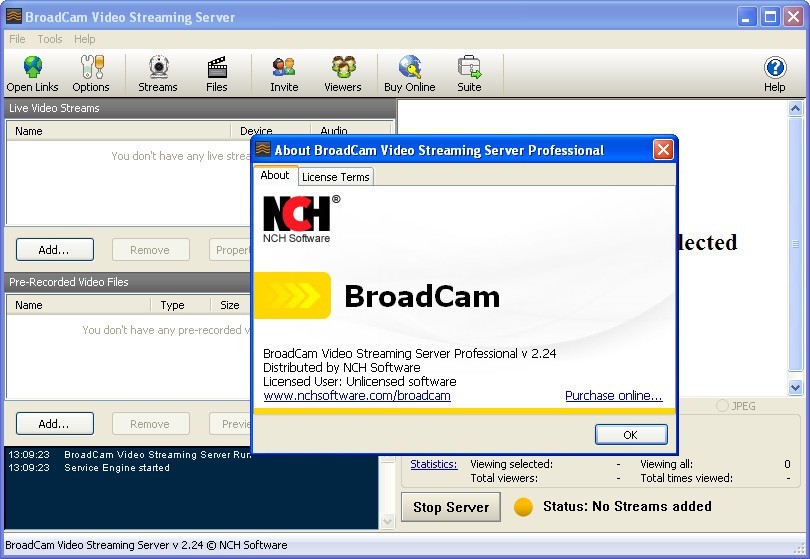Image resolution: width=810 pixels, height=559 pixels.
Task: Open Help from the toolbar icon
Action: tap(775, 74)
